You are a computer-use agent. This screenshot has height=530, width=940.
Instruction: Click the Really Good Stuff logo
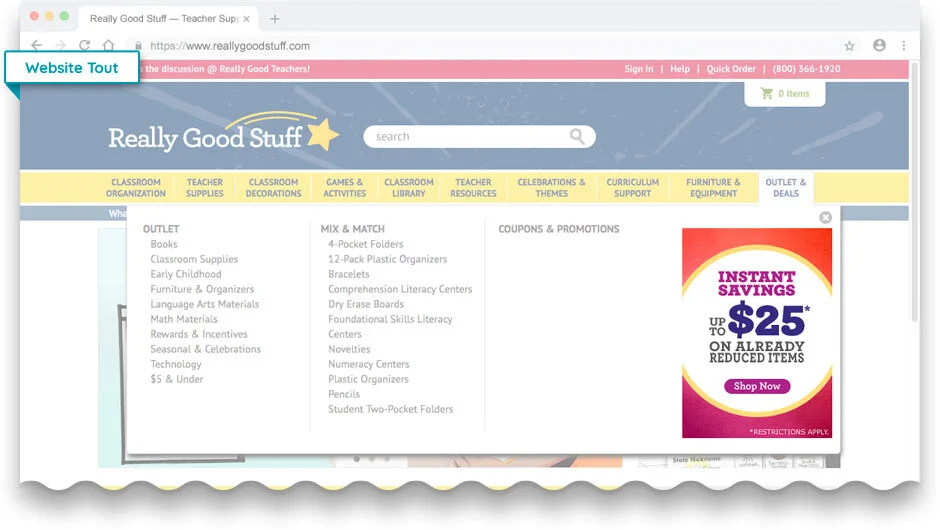223,134
